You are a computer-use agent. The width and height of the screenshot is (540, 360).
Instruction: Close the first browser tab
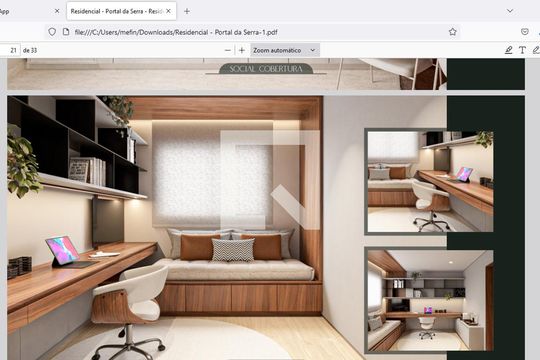pos(57,11)
